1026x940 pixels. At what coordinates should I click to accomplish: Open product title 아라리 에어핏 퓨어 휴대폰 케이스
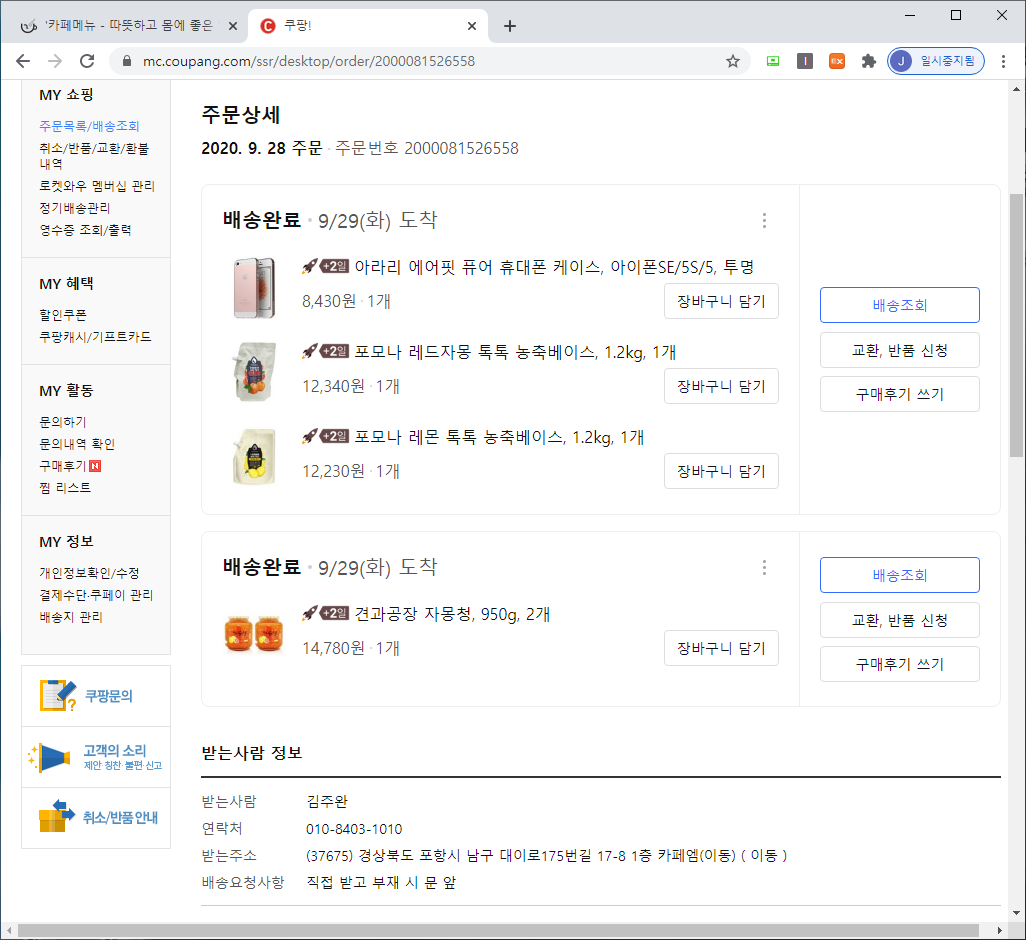pyautogui.click(x=554, y=267)
